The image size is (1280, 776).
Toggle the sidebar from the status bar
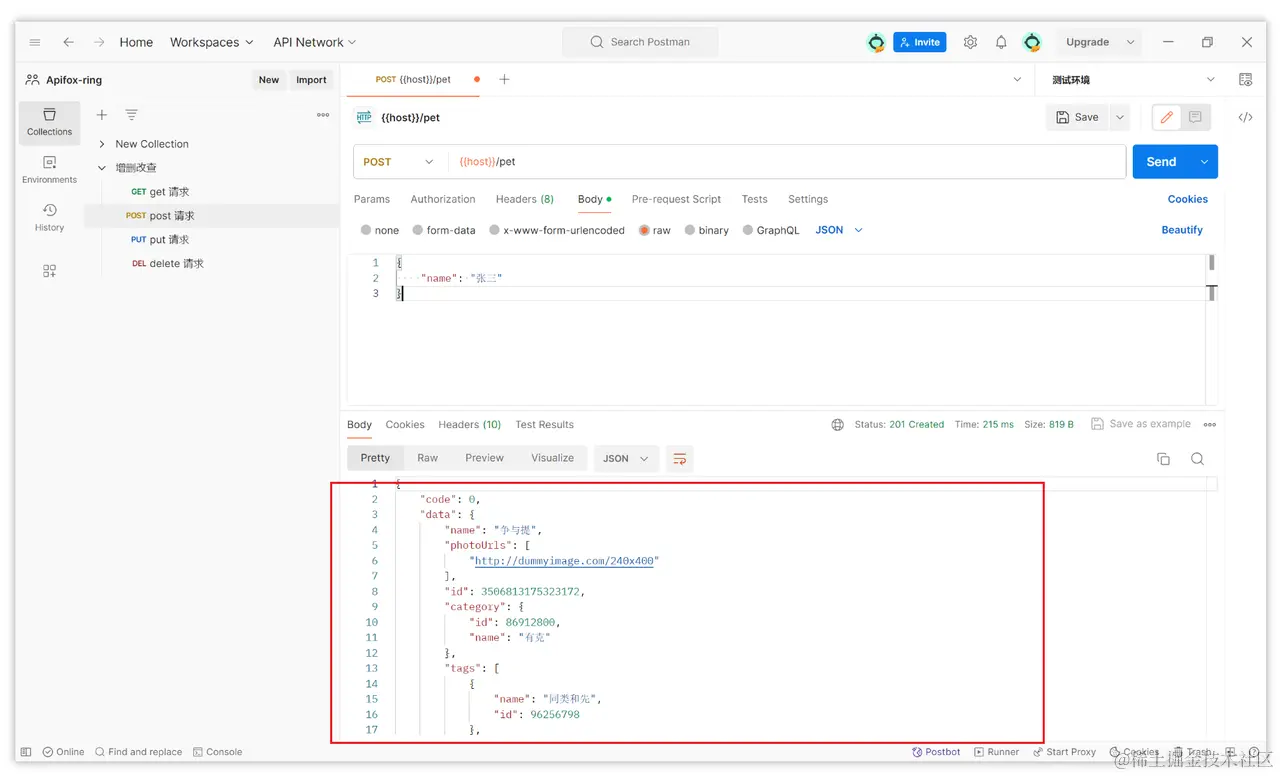[x=26, y=752]
